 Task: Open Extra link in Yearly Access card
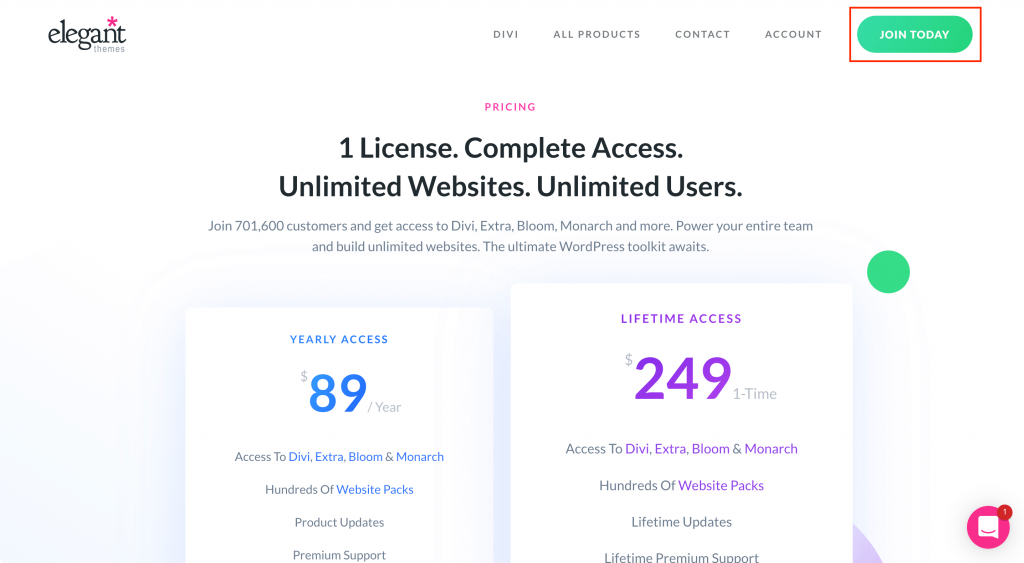(329, 457)
